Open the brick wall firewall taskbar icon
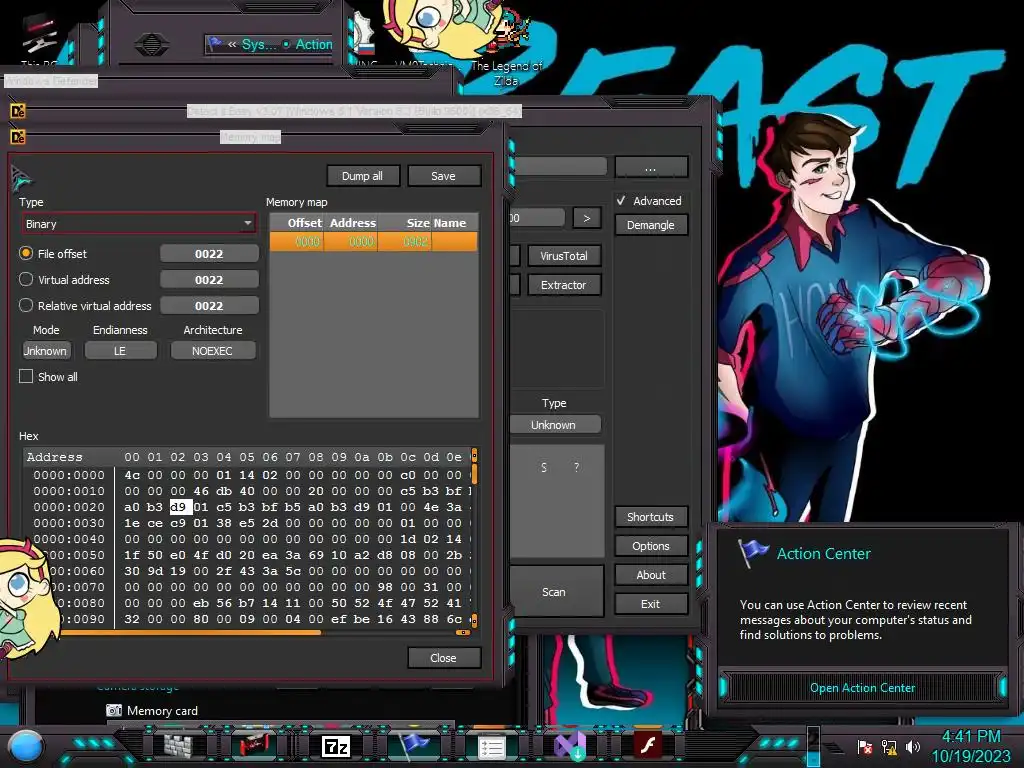The width and height of the screenshot is (1024, 768). pyautogui.click(x=178, y=746)
